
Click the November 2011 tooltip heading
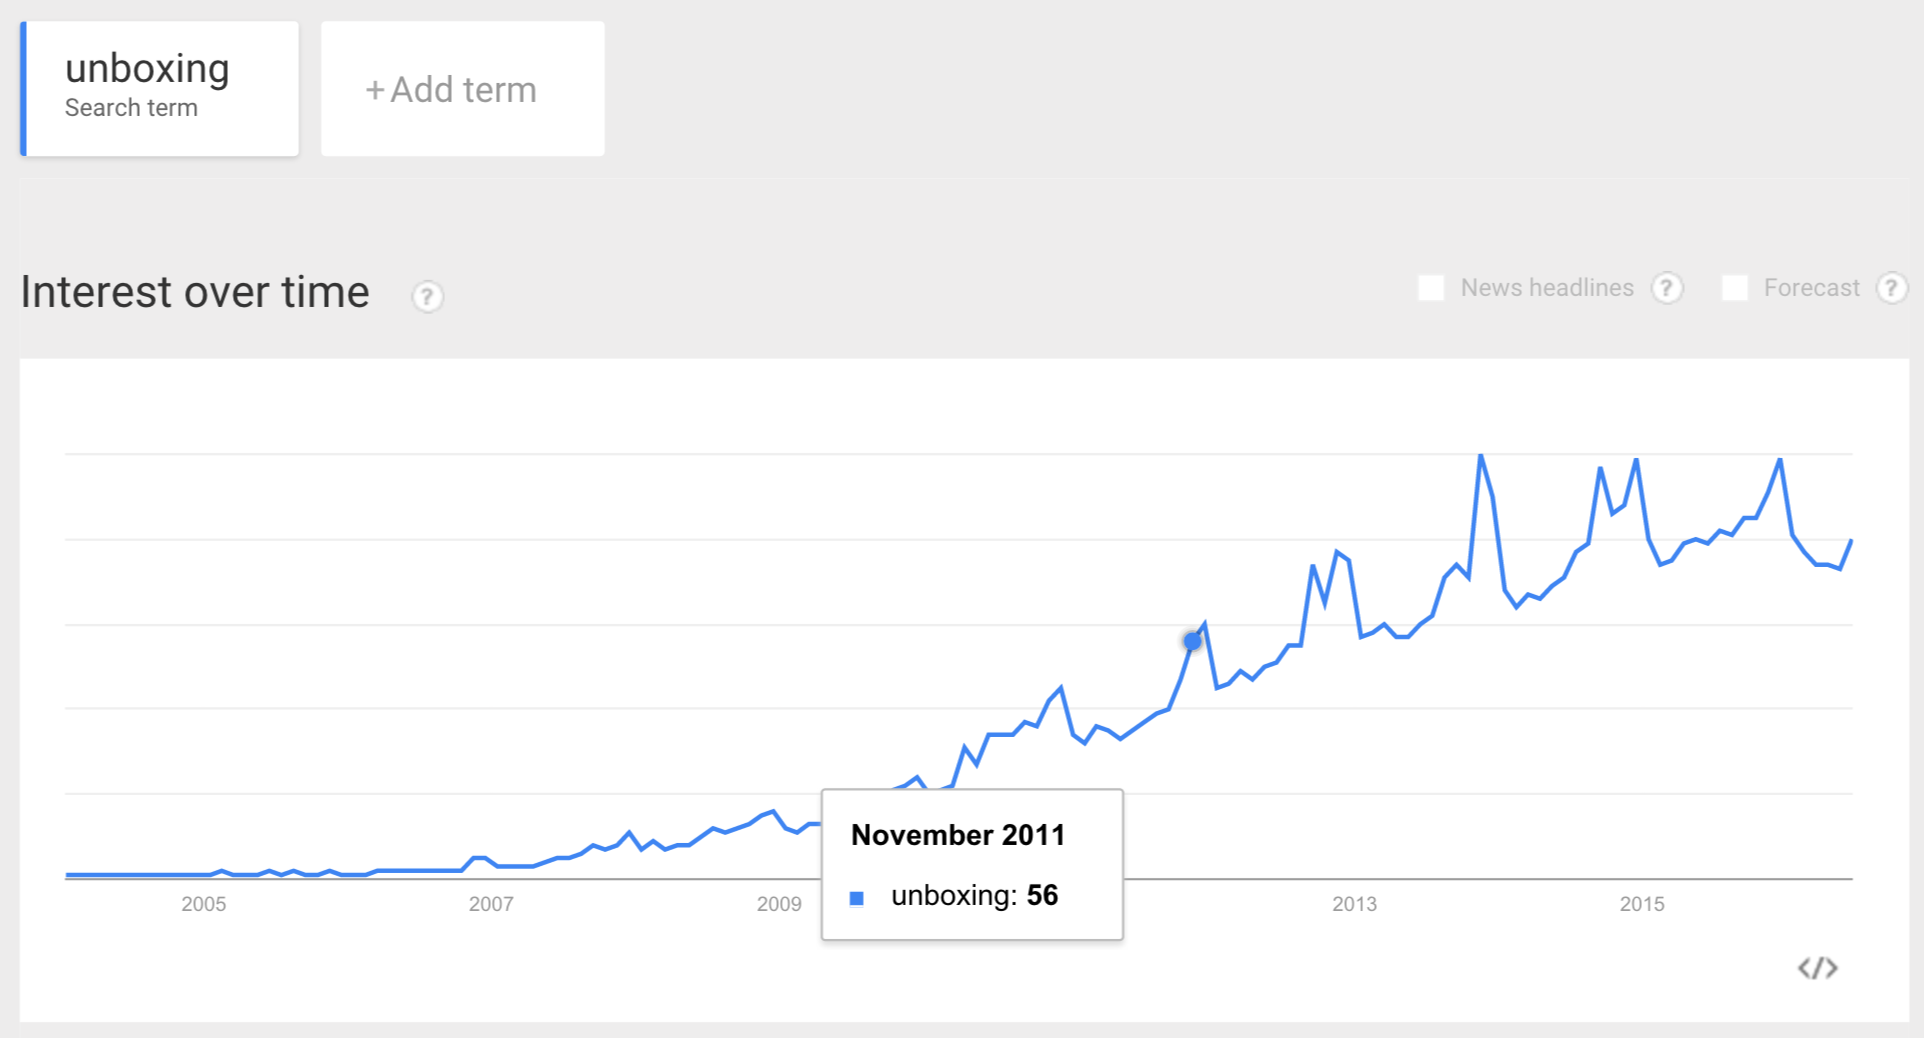pyautogui.click(x=958, y=835)
